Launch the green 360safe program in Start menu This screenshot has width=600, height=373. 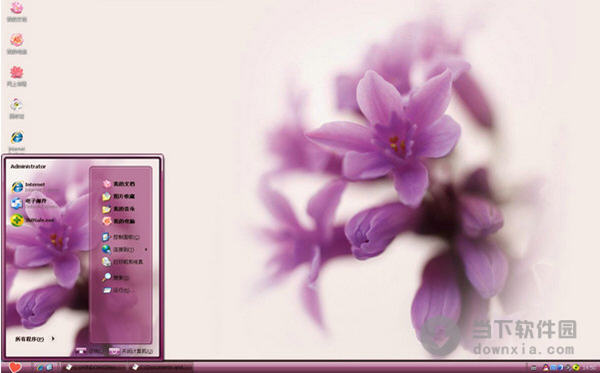(33, 220)
